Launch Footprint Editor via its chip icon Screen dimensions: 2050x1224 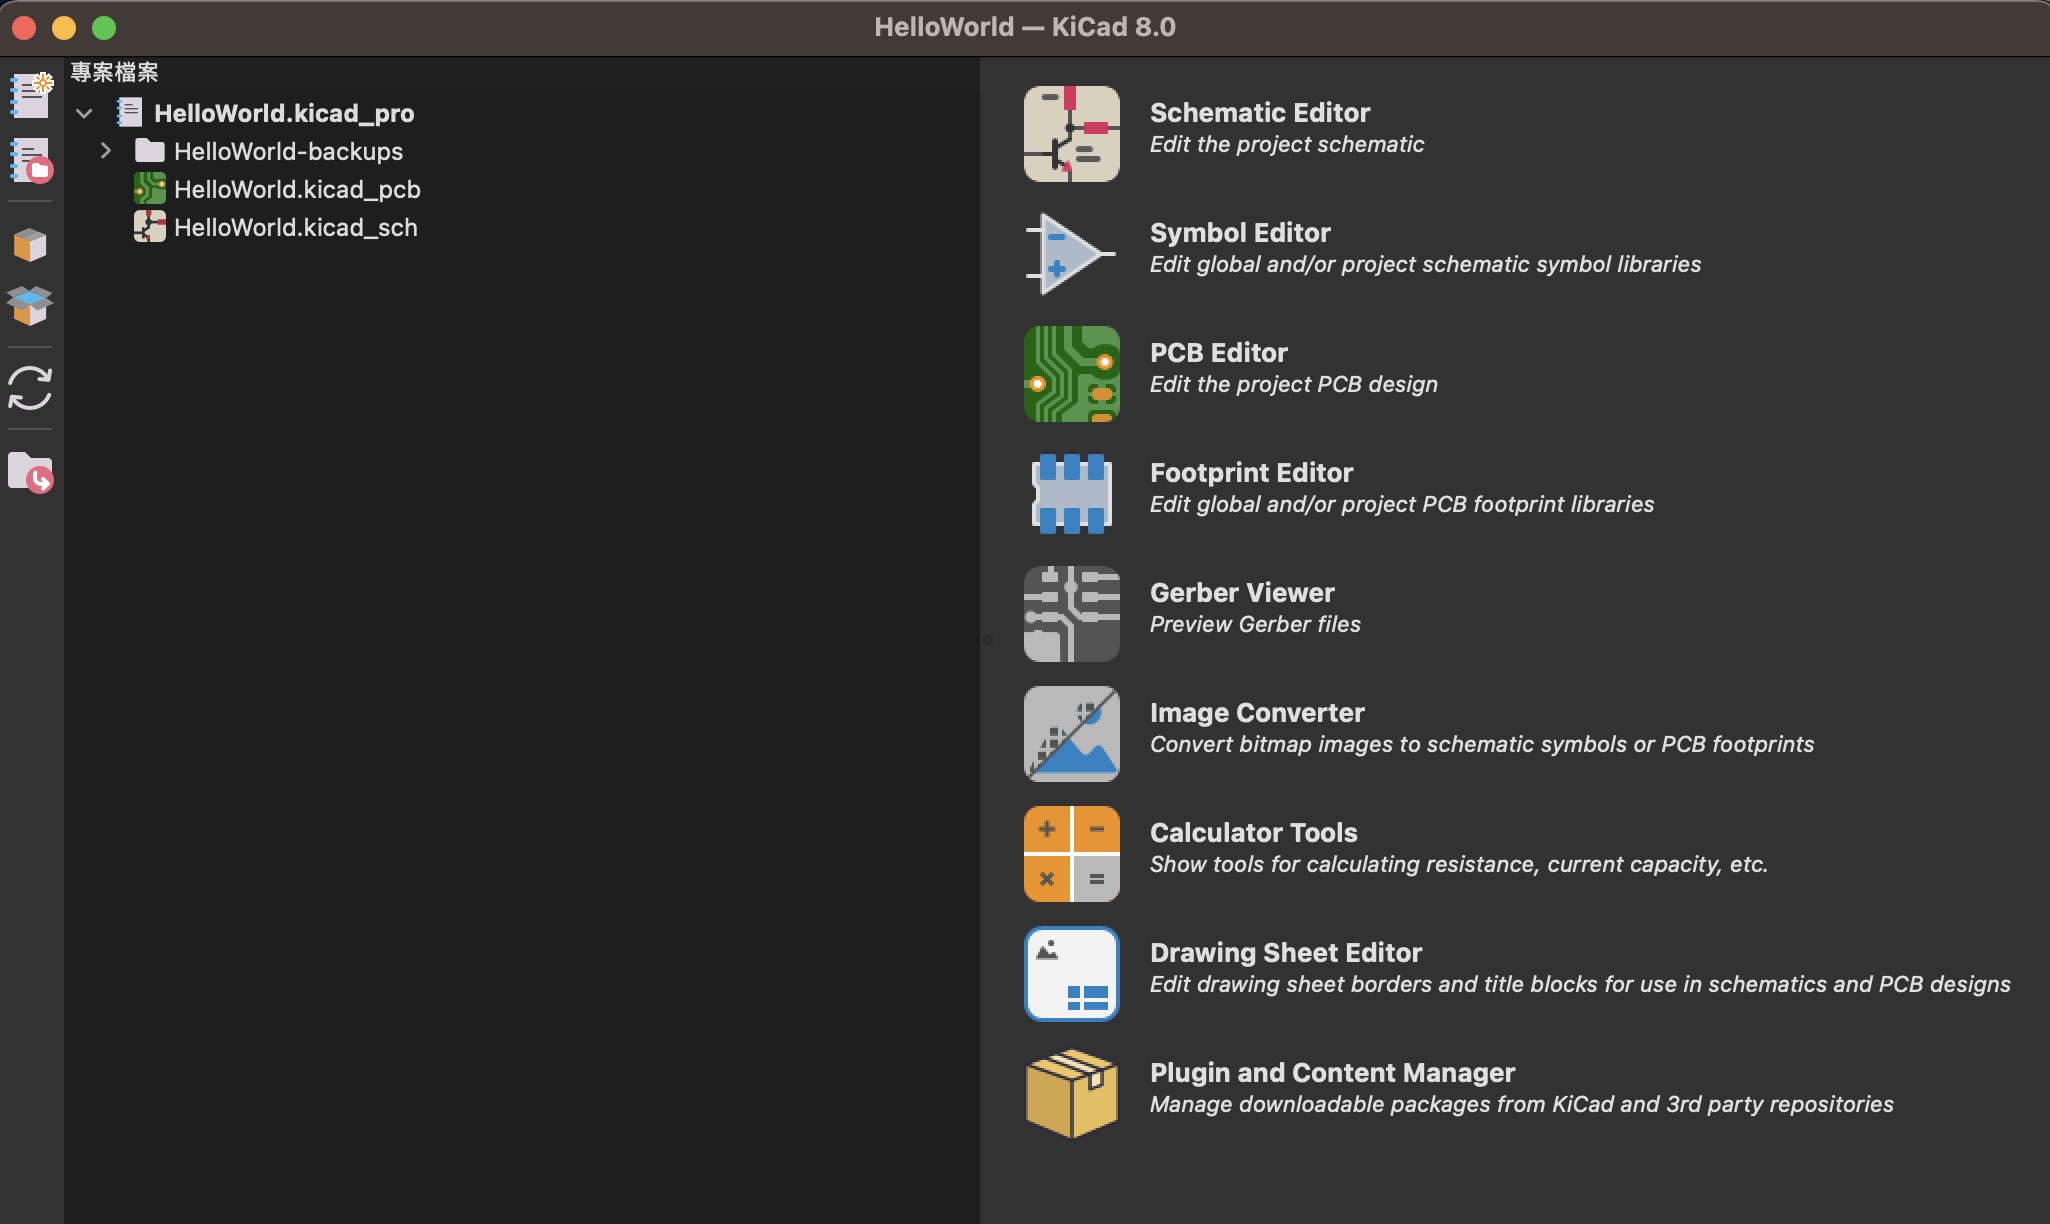tap(1071, 494)
